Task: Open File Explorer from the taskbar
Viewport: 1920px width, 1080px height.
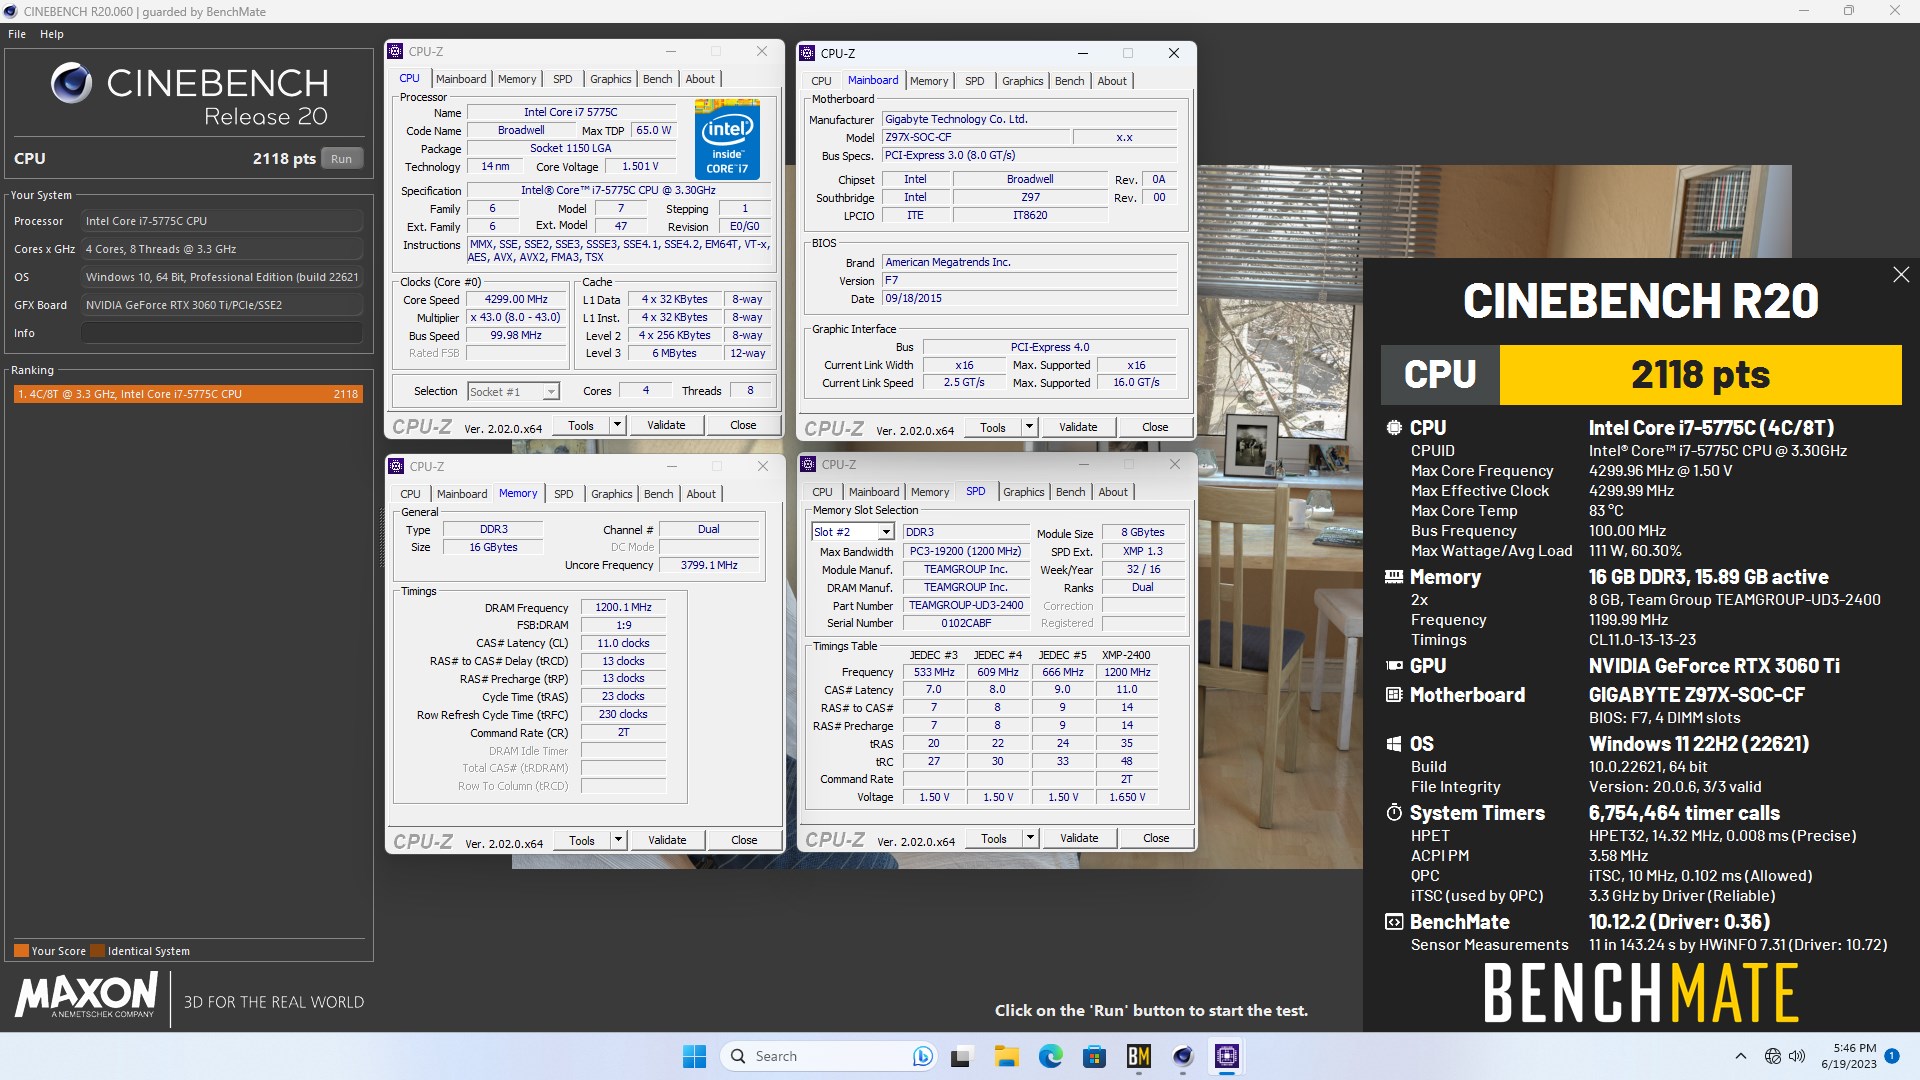Action: point(1006,1056)
